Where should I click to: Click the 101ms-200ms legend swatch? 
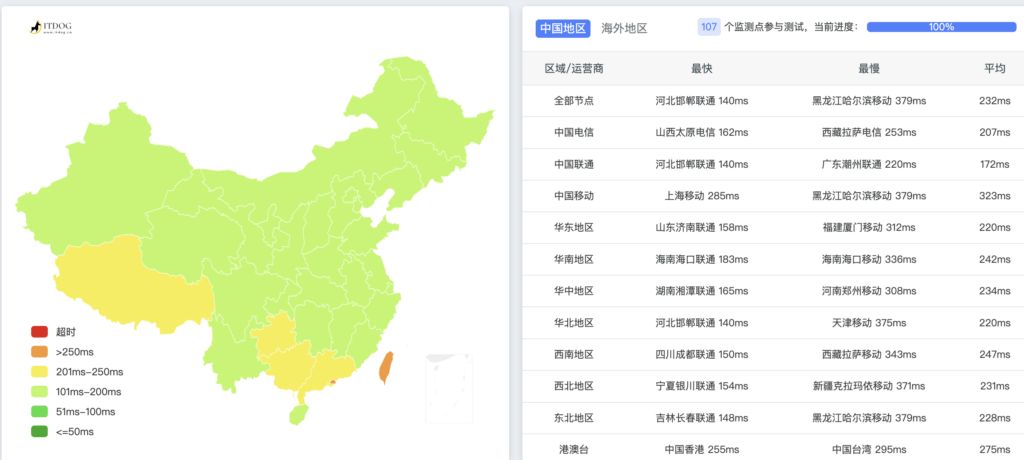(39, 392)
